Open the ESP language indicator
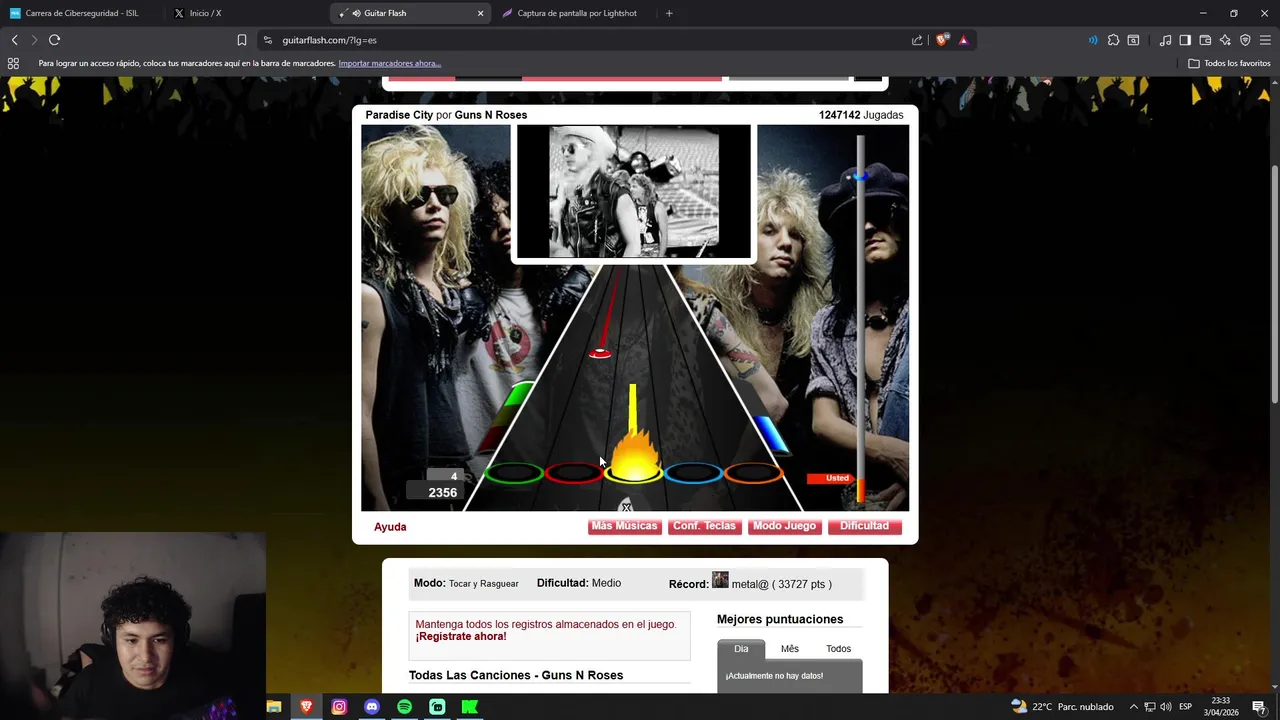Image resolution: width=1280 pixels, height=720 pixels. pyautogui.click(x=1185, y=707)
